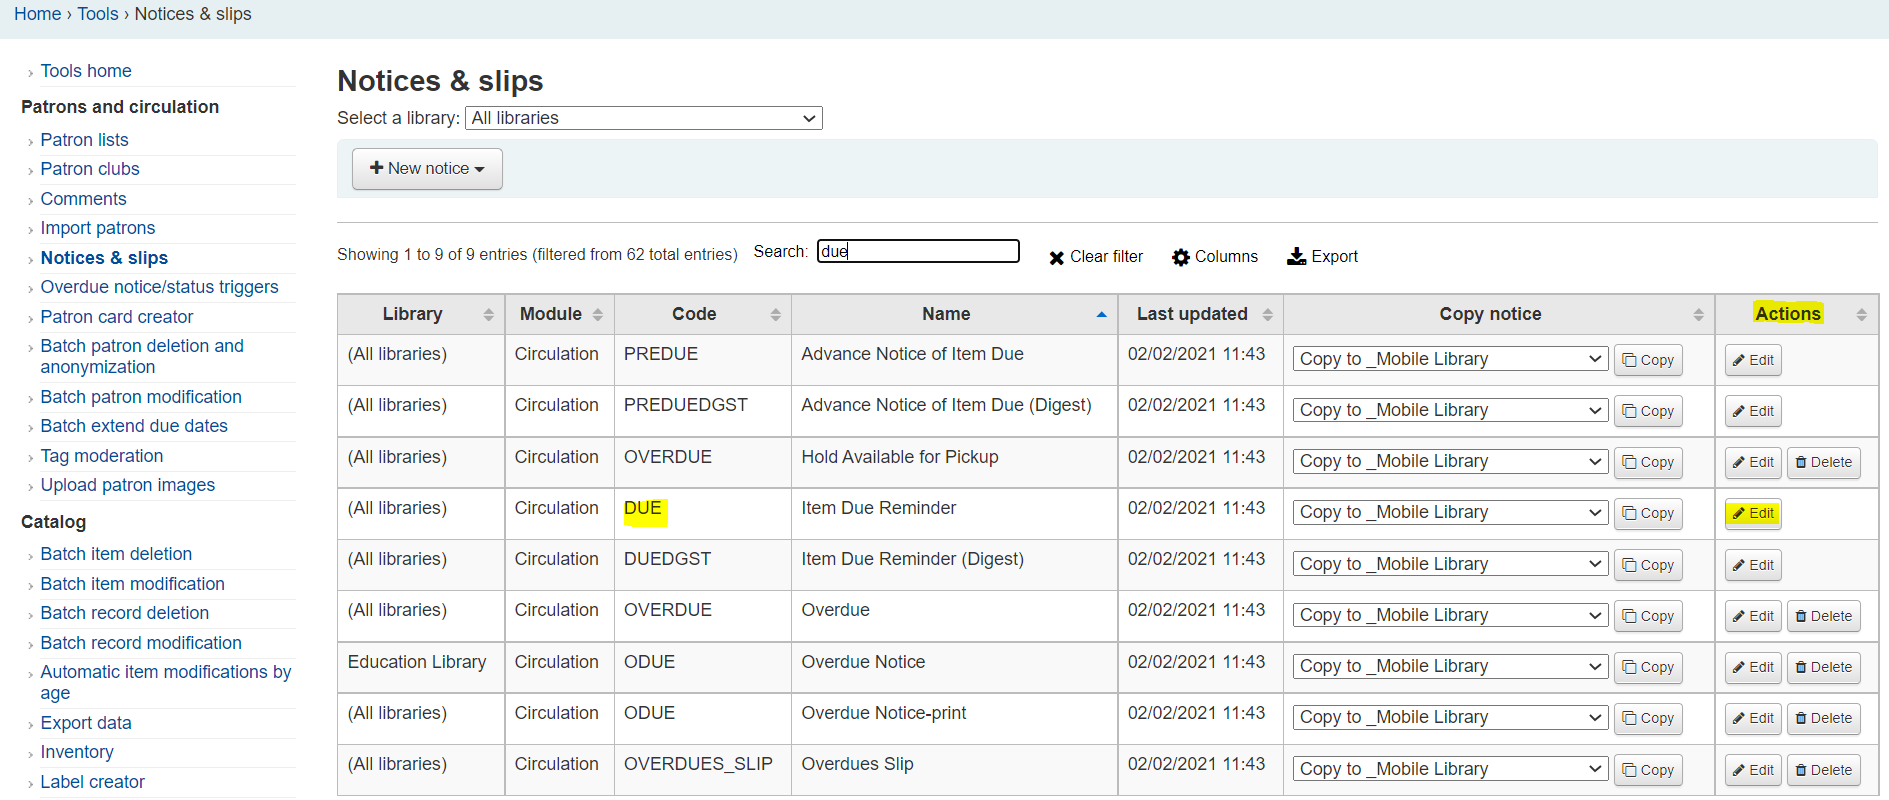The image size is (1889, 800).
Task: Open Copy to library dropdown for DUEDGST
Action: [1450, 564]
